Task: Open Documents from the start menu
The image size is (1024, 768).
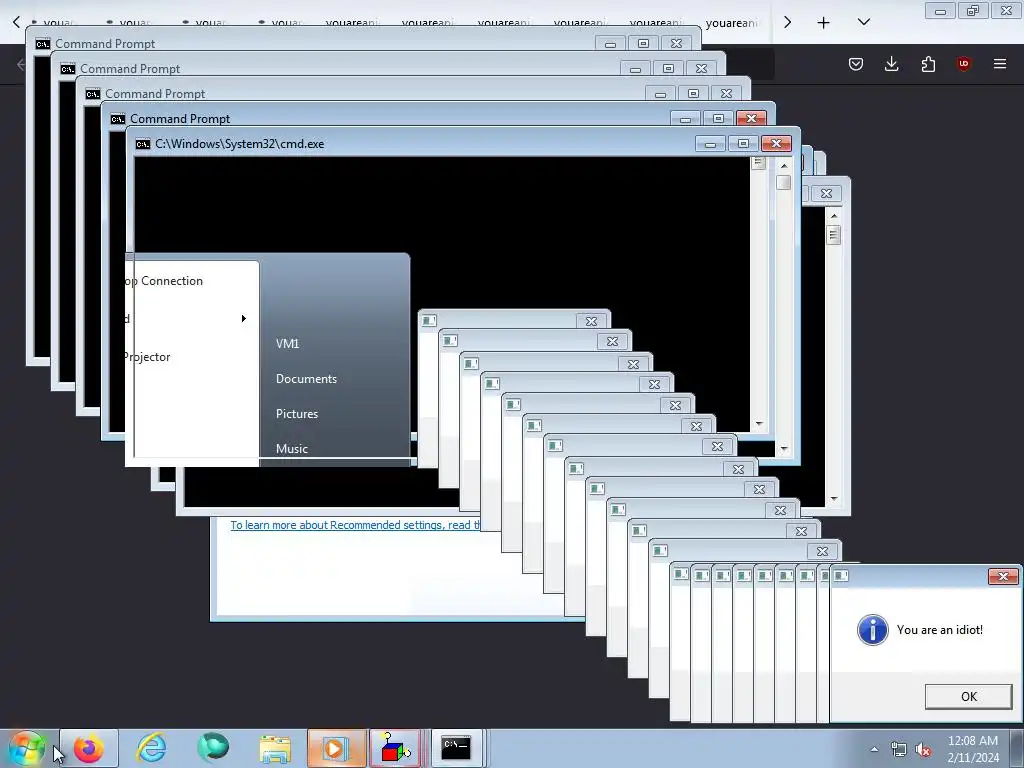Action: click(x=306, y=379)
